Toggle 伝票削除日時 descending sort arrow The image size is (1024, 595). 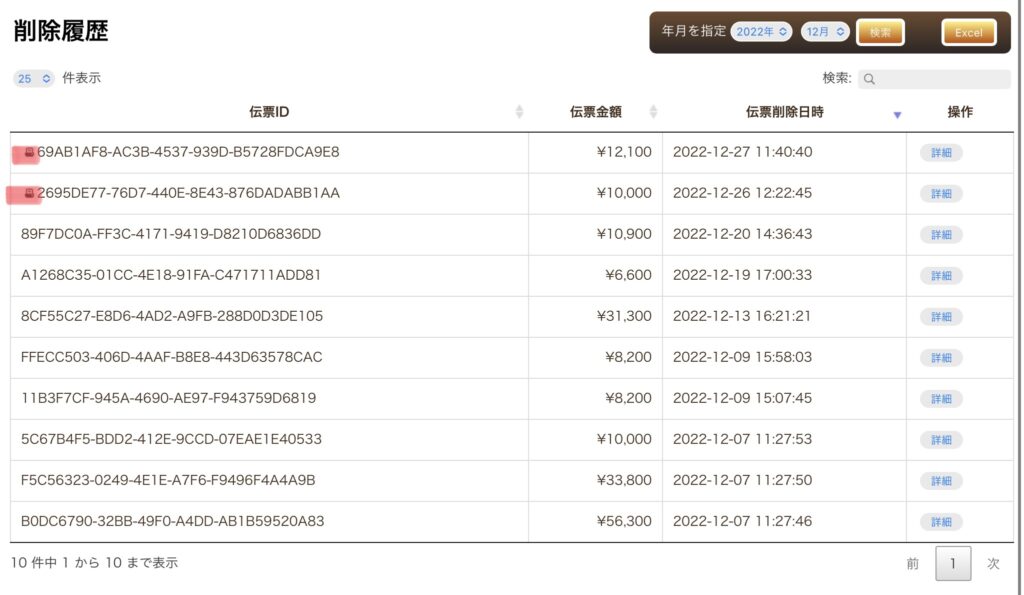tap(897, 115)
